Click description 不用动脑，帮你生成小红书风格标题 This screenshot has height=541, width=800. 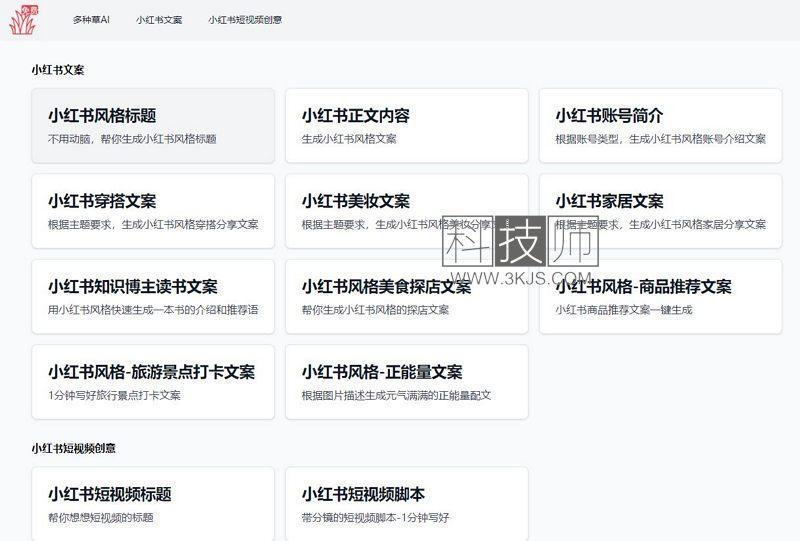pos(132,139)
